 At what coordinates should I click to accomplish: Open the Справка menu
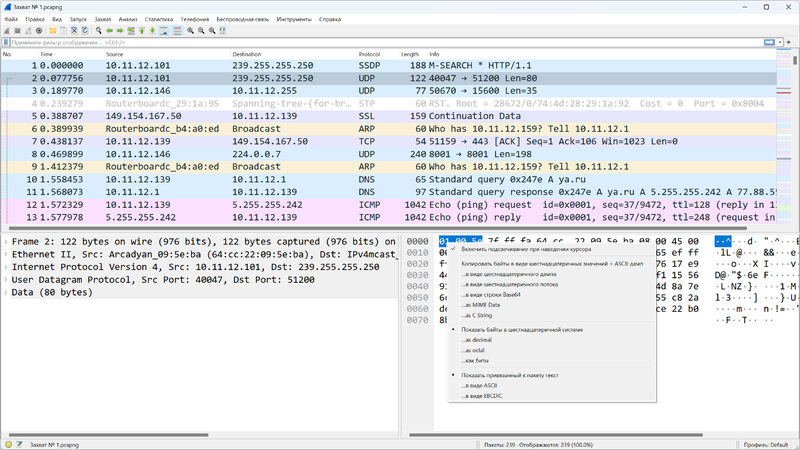pyautogui.click(x=330, y=19)
